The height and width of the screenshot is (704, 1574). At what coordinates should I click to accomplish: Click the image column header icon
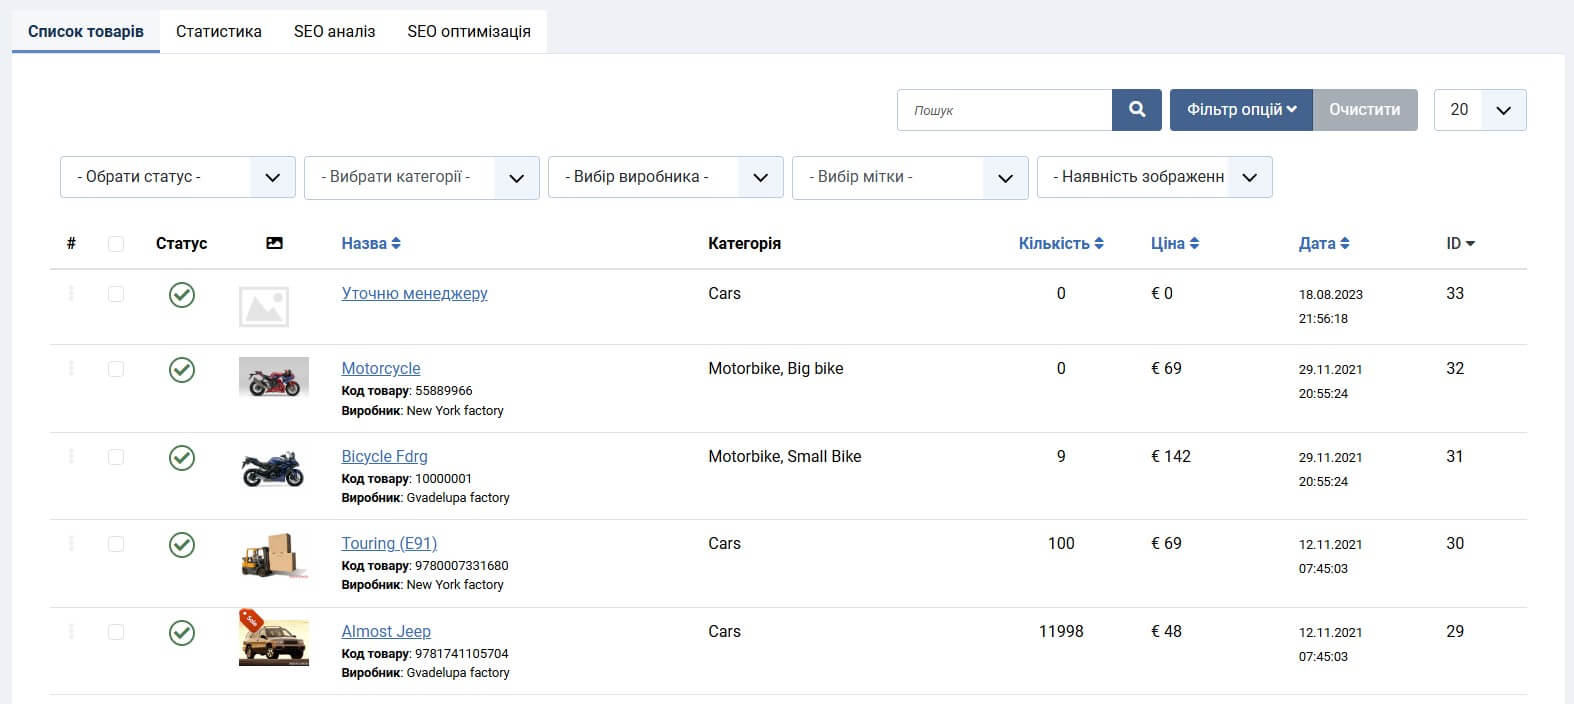(x=274, y=243)
